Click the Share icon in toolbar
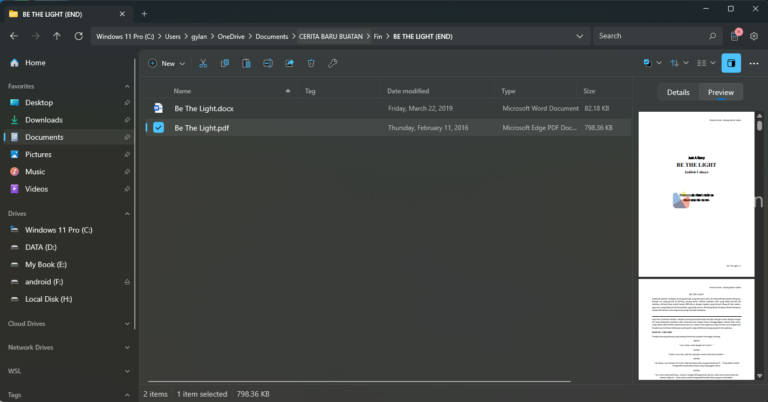 point(289,63)
